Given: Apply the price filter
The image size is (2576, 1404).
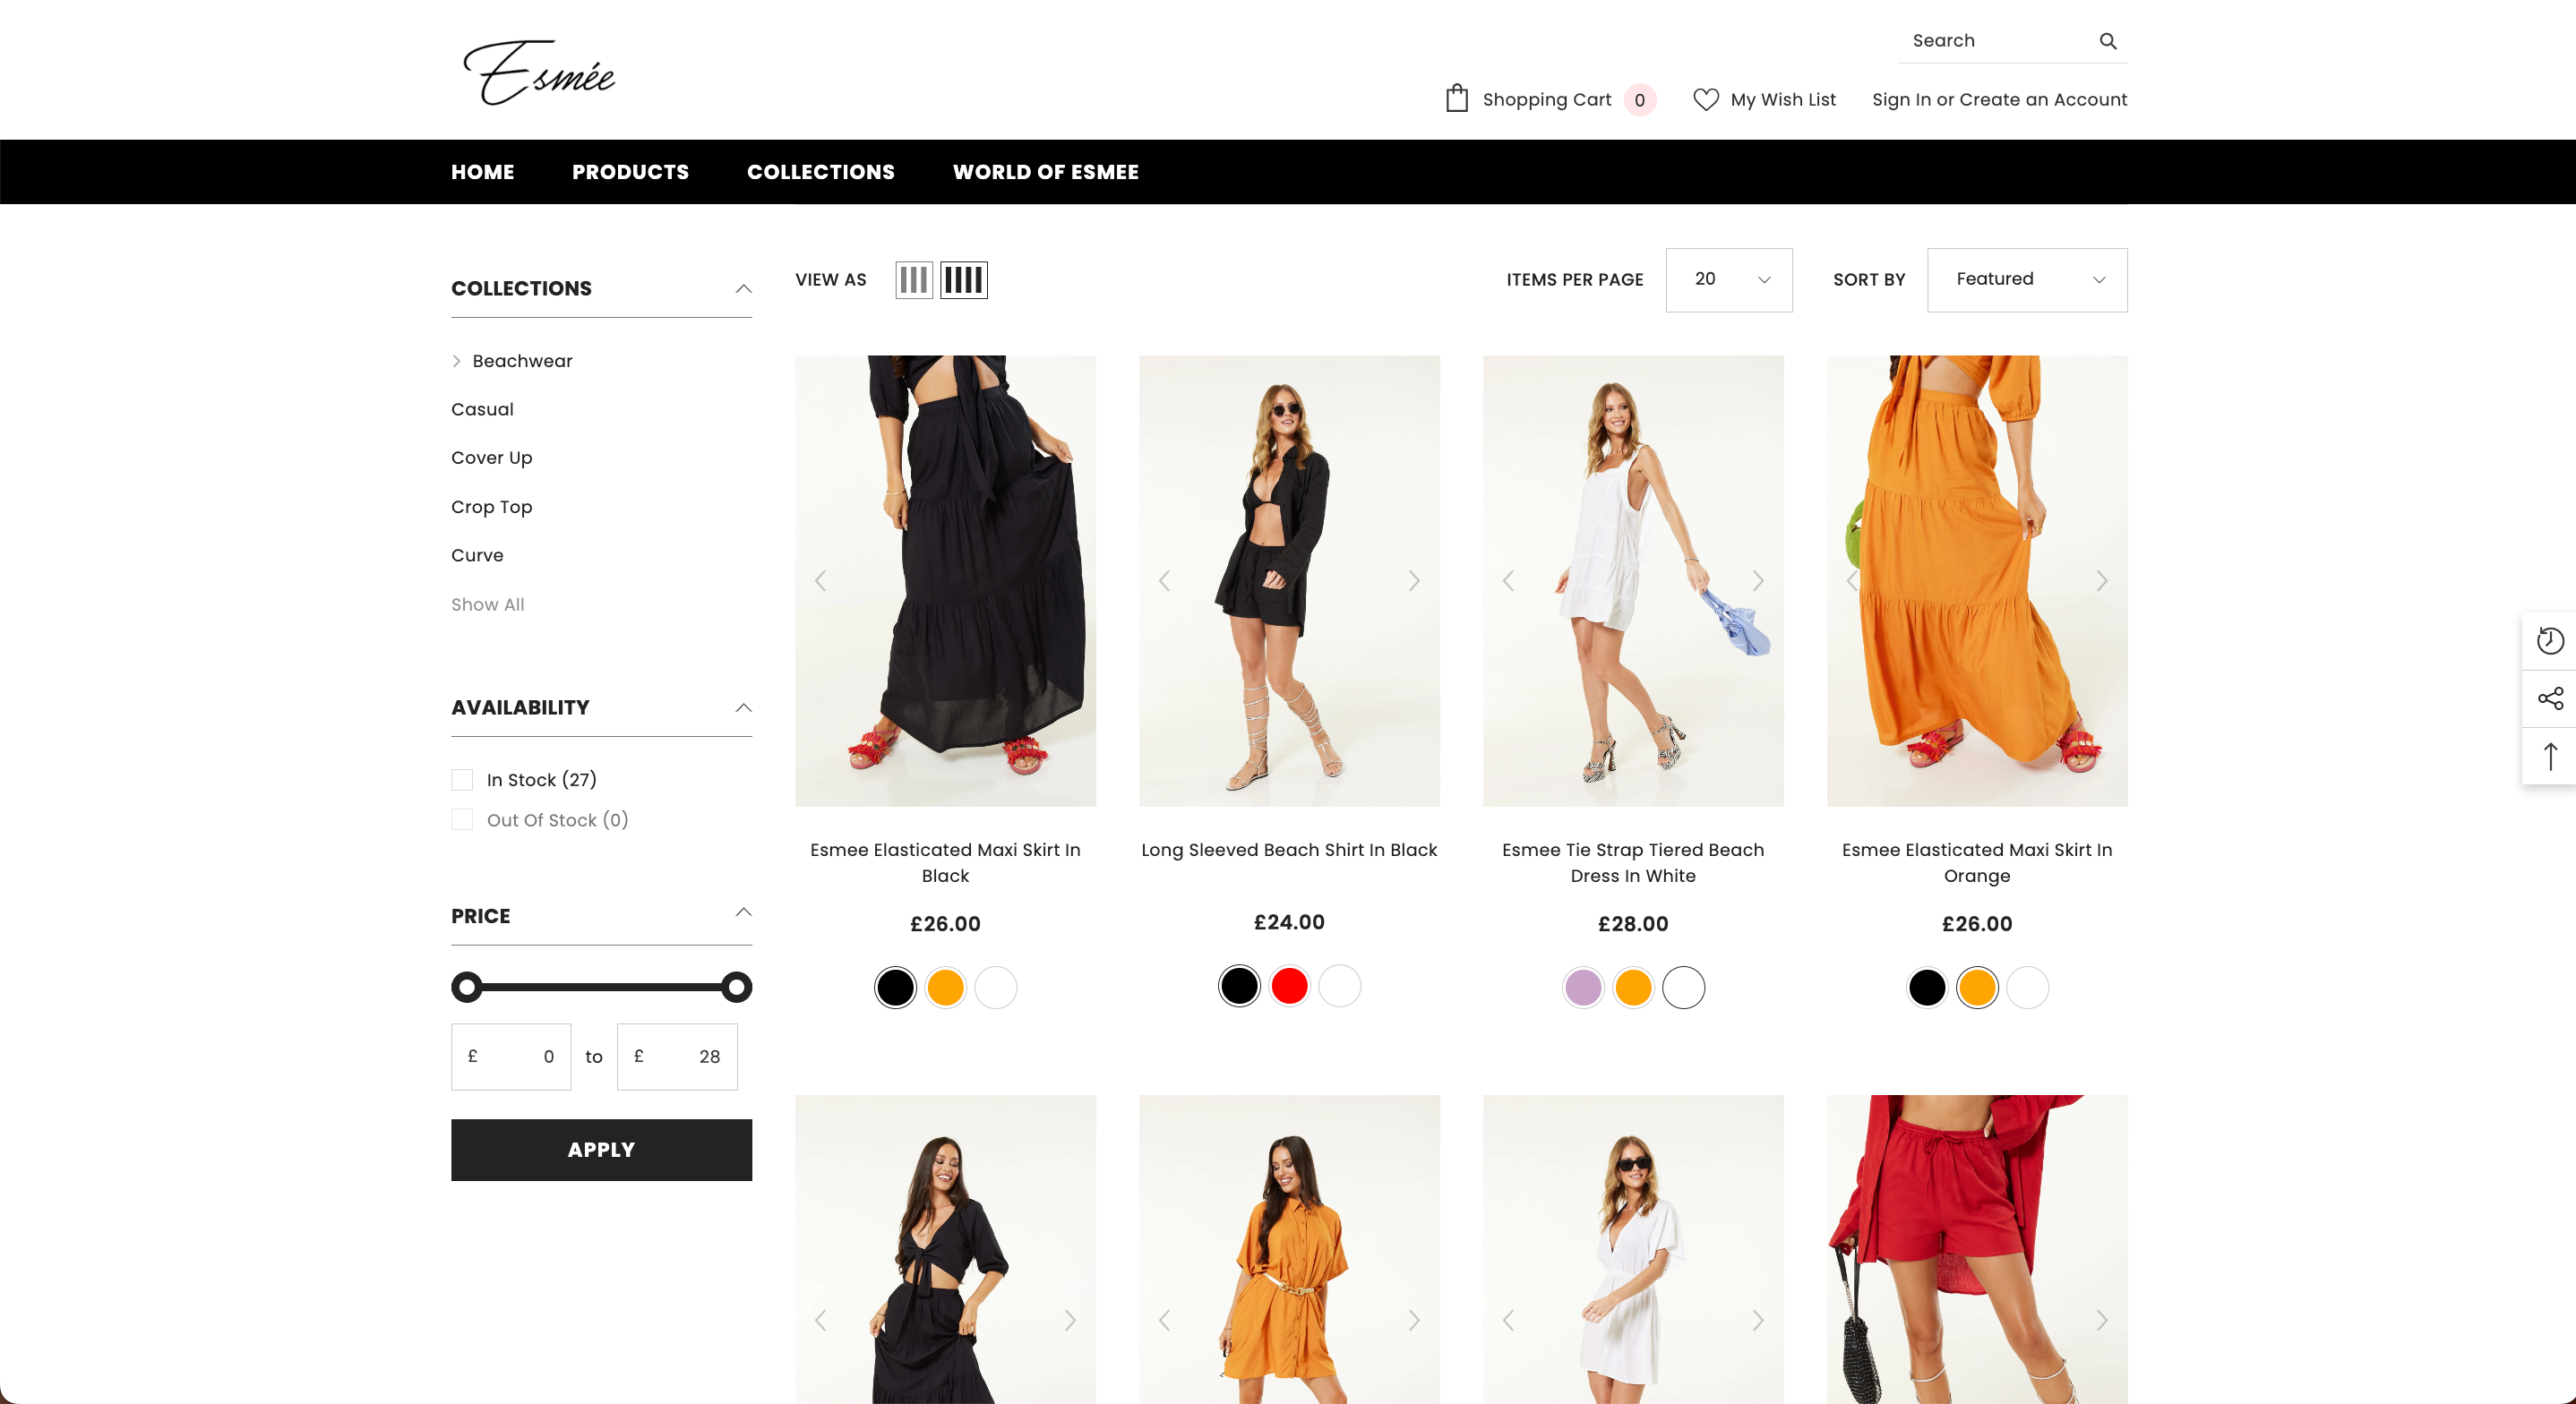Looking at the screenshot, I should pos(601,1150).
